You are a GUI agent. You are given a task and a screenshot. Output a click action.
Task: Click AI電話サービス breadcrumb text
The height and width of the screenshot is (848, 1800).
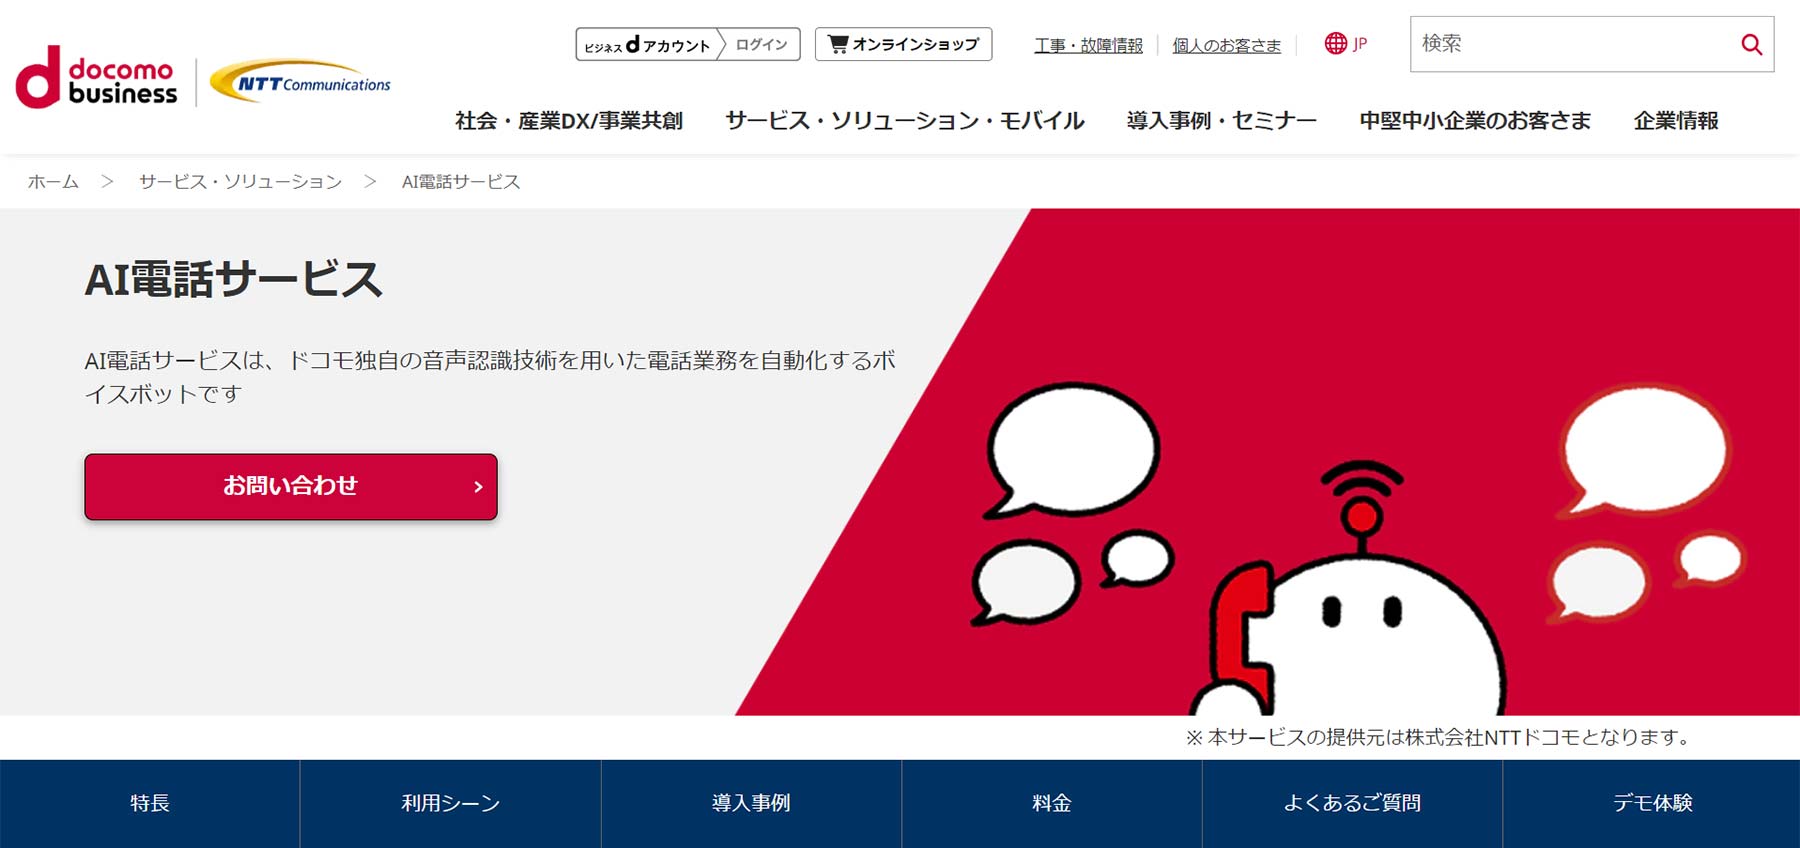click(x=461, y=182)
